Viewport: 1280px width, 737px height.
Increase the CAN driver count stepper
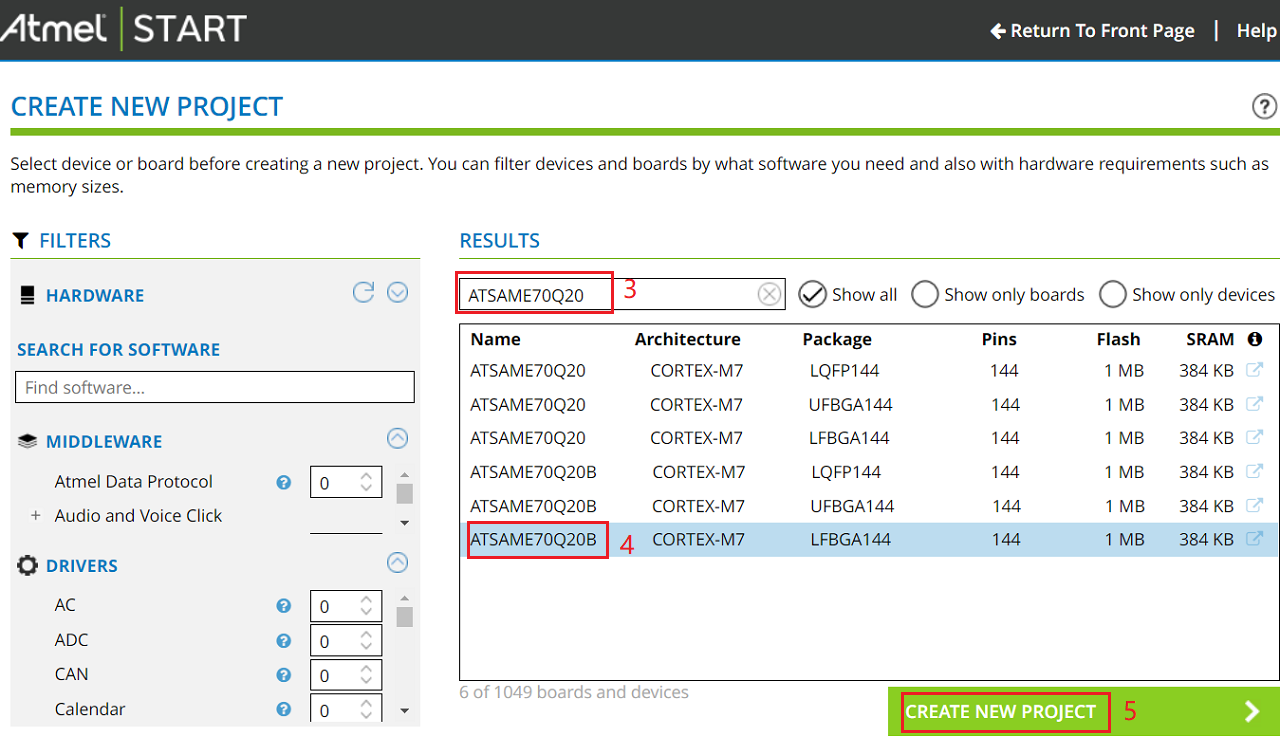point(366,669)
